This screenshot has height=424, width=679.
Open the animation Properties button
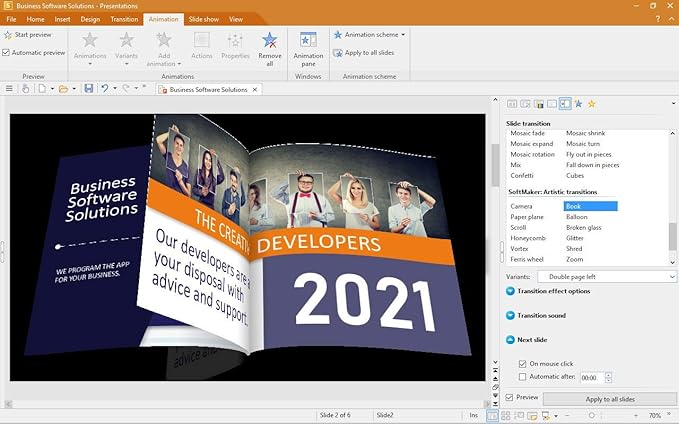point(235,46)
